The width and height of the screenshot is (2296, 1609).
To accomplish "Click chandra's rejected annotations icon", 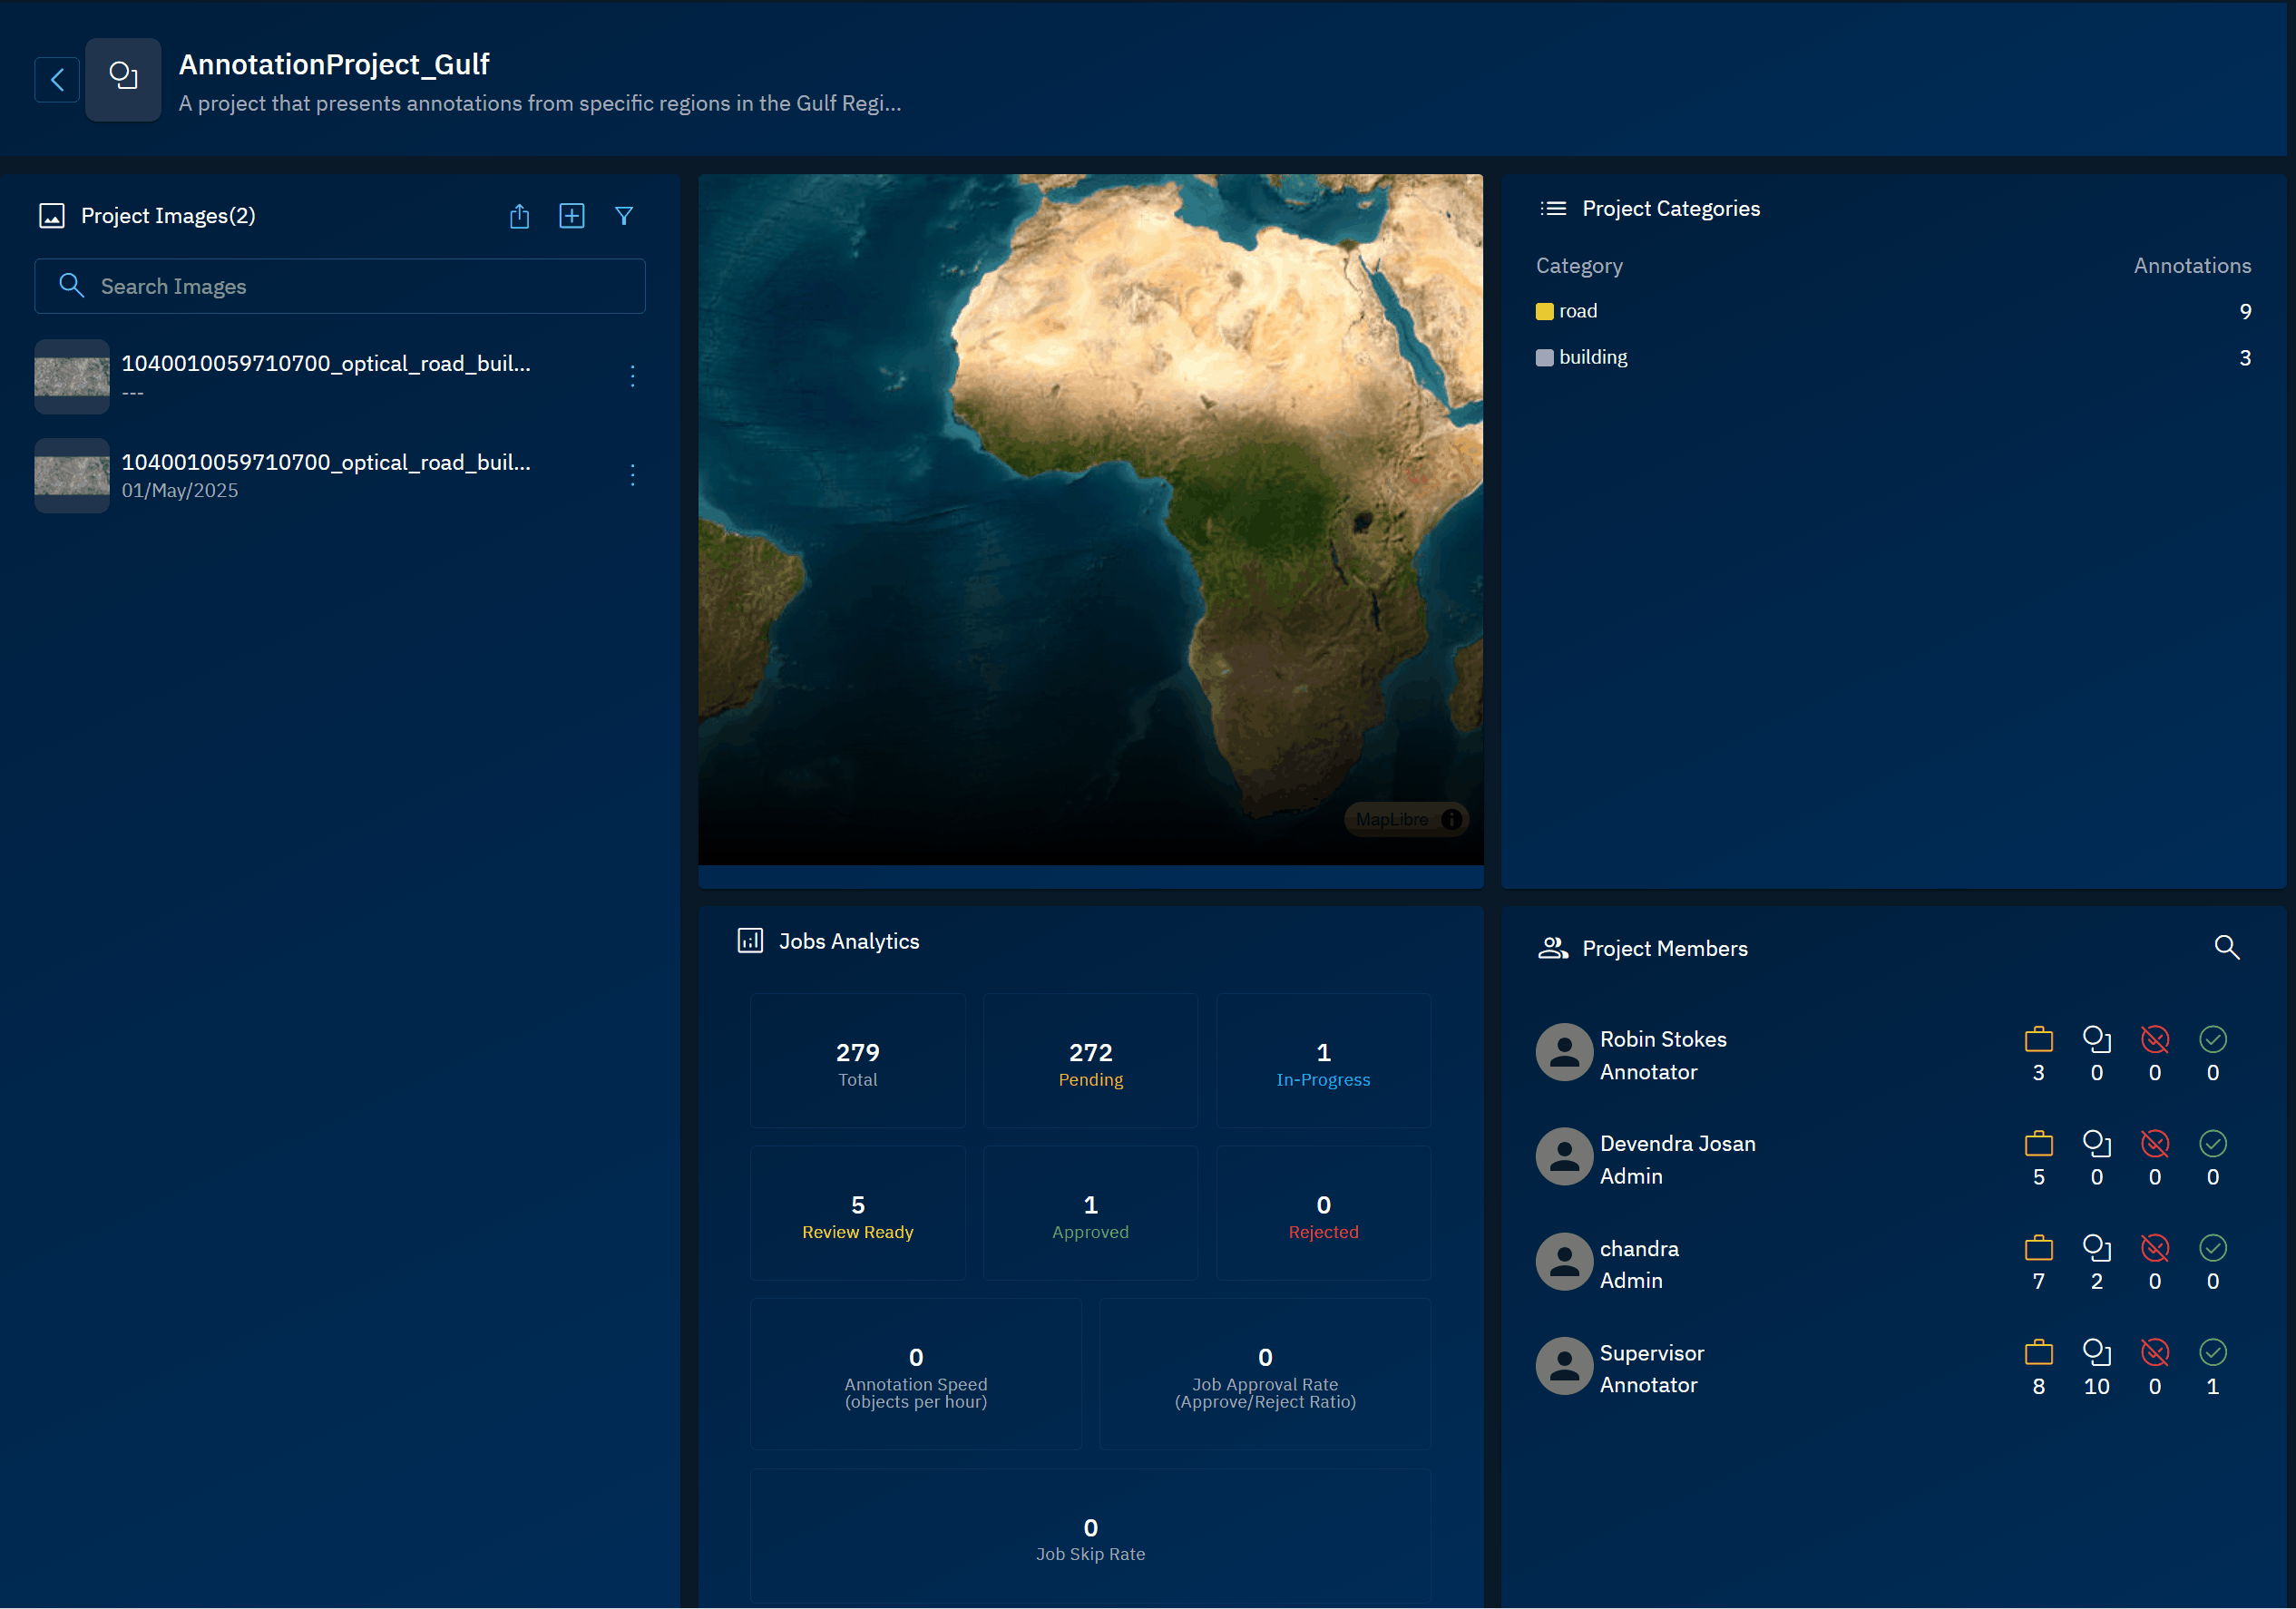I will point(2154,1247).
